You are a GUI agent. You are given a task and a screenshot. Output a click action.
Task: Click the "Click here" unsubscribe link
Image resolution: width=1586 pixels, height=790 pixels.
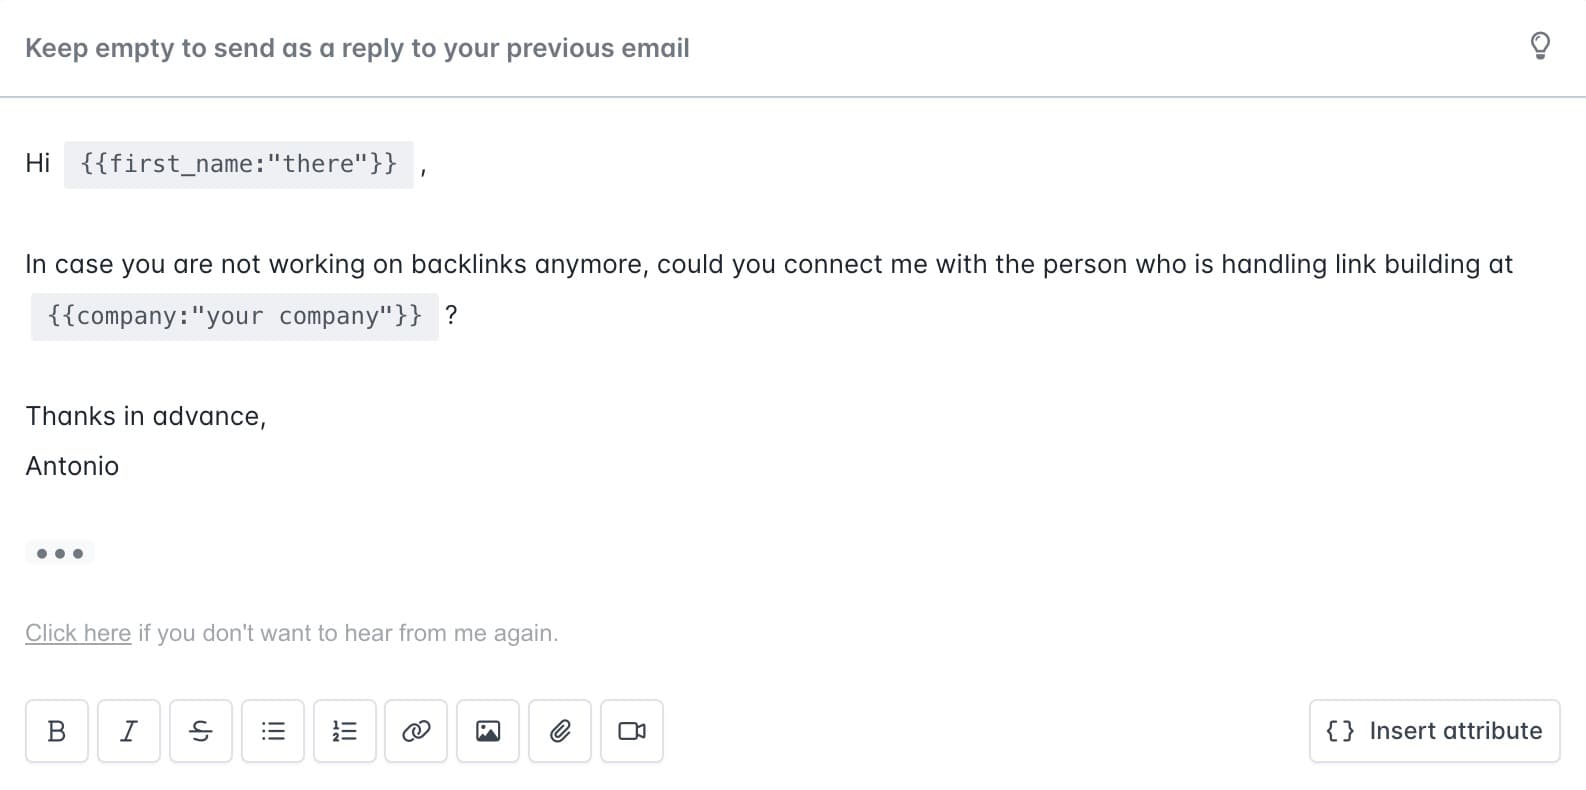78,633
